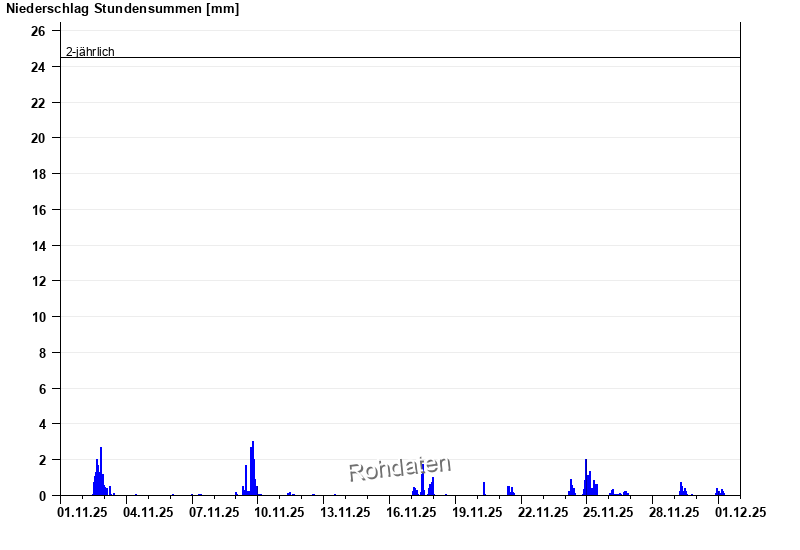The width and height of the screenshot is (800, 550).
Task: Select the 07.11.25 date label
Action: (214, 513)
